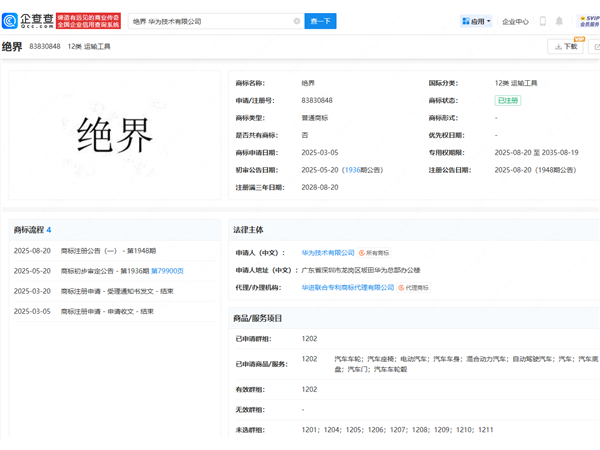This screenshot has height=450, width=600.
Task: Open the 第79900页 link in trademark flow
Action: point(167,271)
